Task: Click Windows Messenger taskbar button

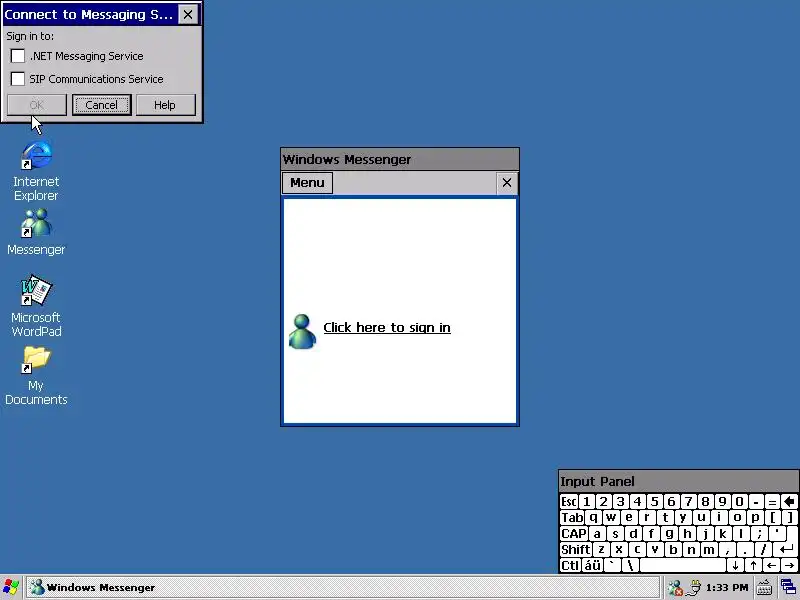Action: point(343,588)
